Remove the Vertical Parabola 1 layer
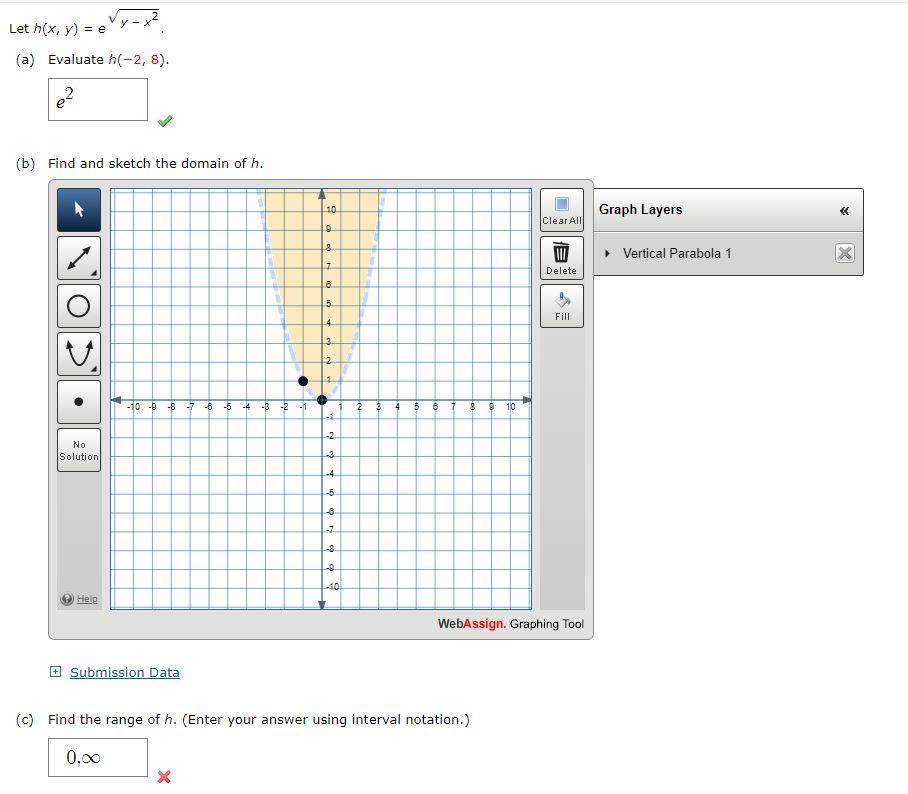This screenshot has height=794, width=908. click(x=844, y=253)
